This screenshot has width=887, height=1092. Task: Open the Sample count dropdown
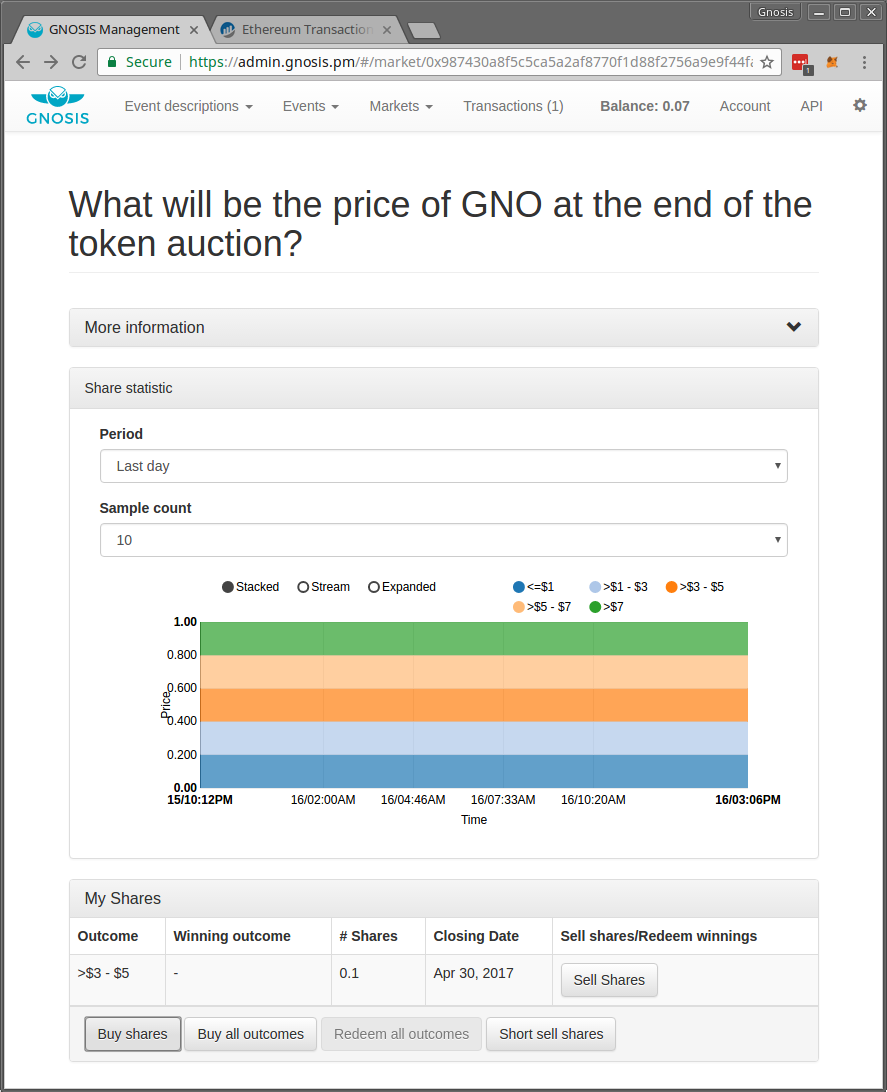[443, 540]
